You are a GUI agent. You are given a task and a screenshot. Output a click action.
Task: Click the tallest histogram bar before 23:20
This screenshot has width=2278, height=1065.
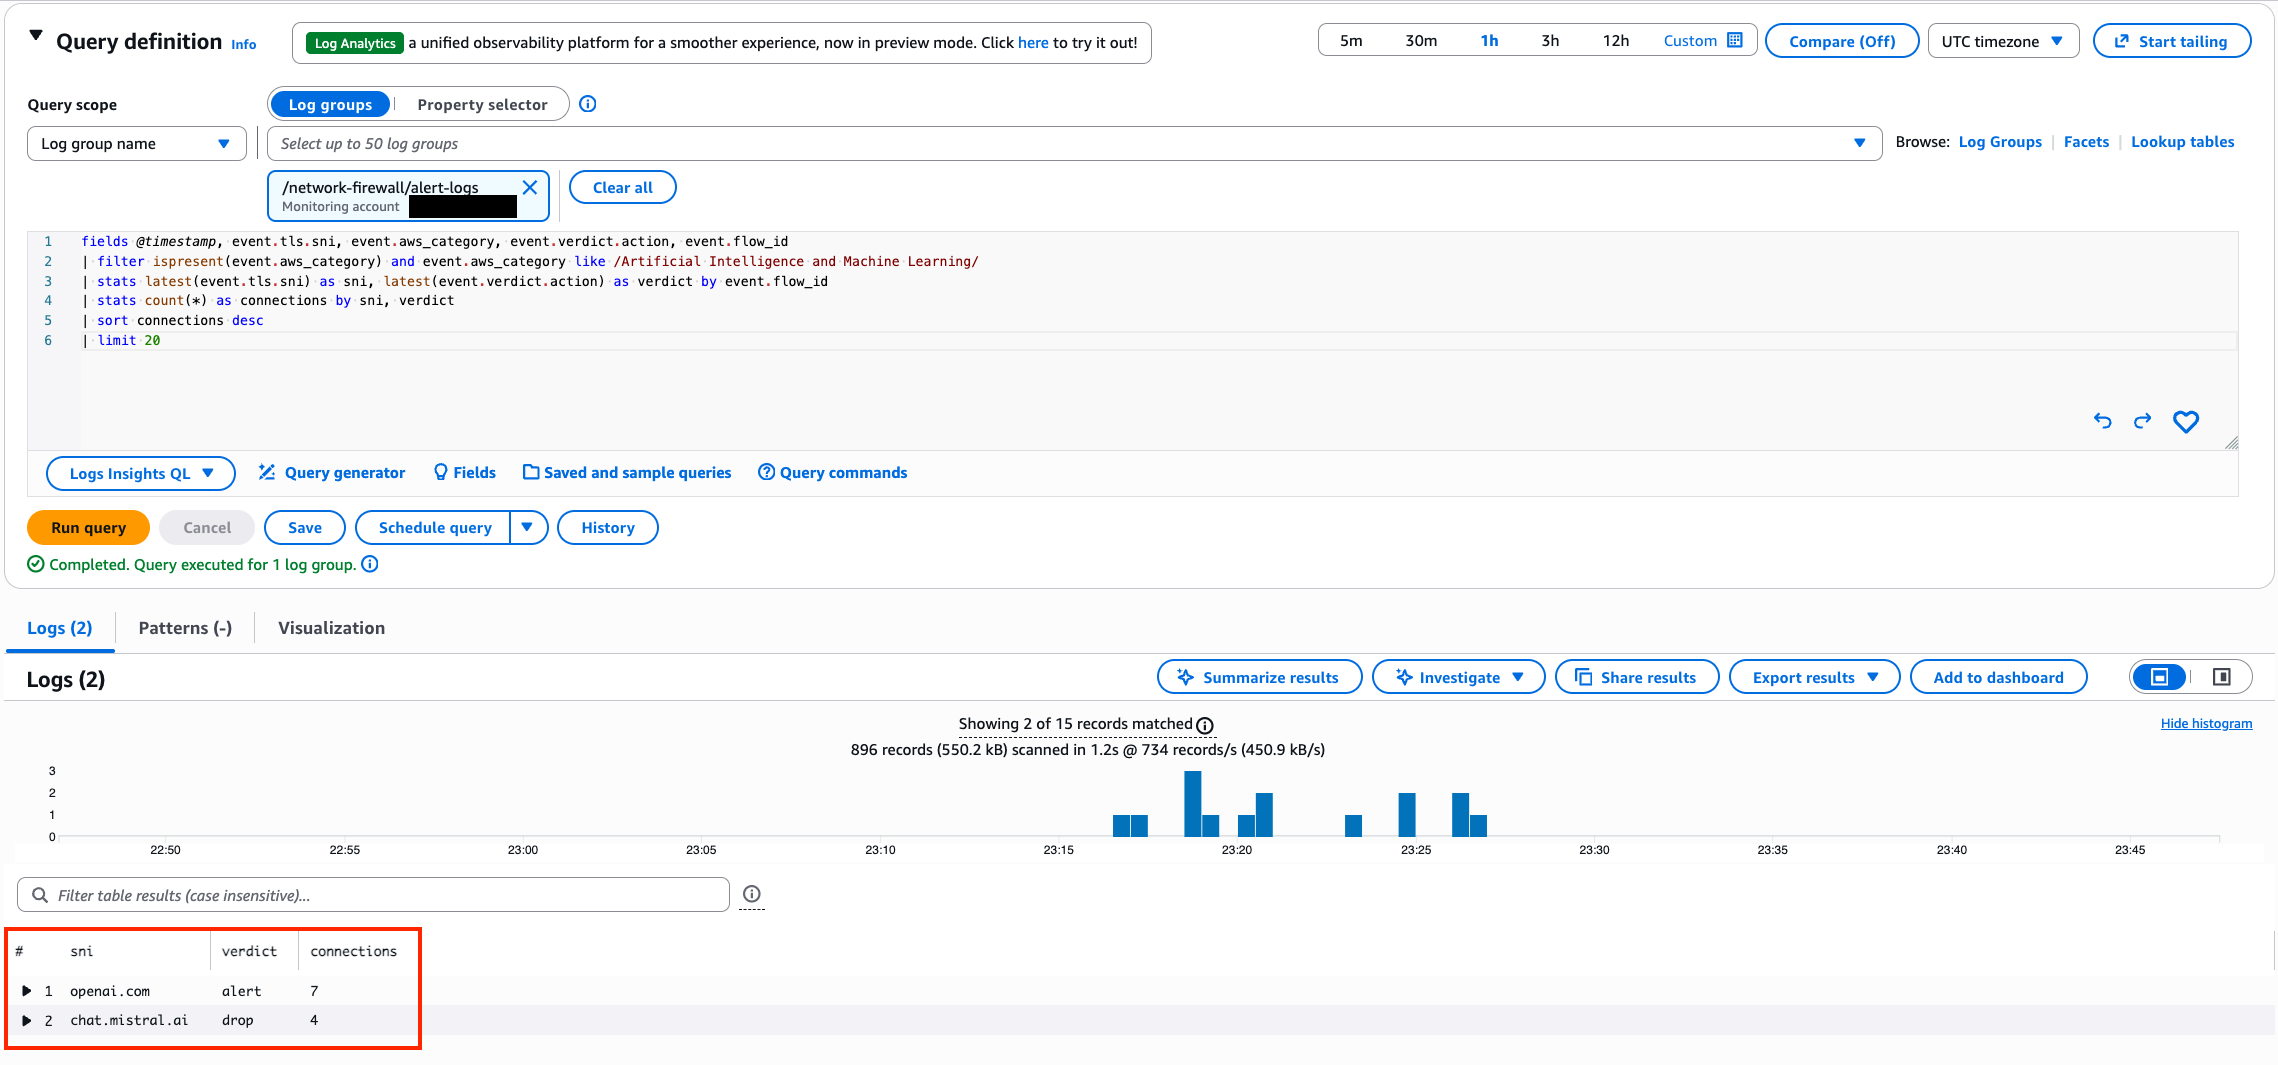[1192, 803]
